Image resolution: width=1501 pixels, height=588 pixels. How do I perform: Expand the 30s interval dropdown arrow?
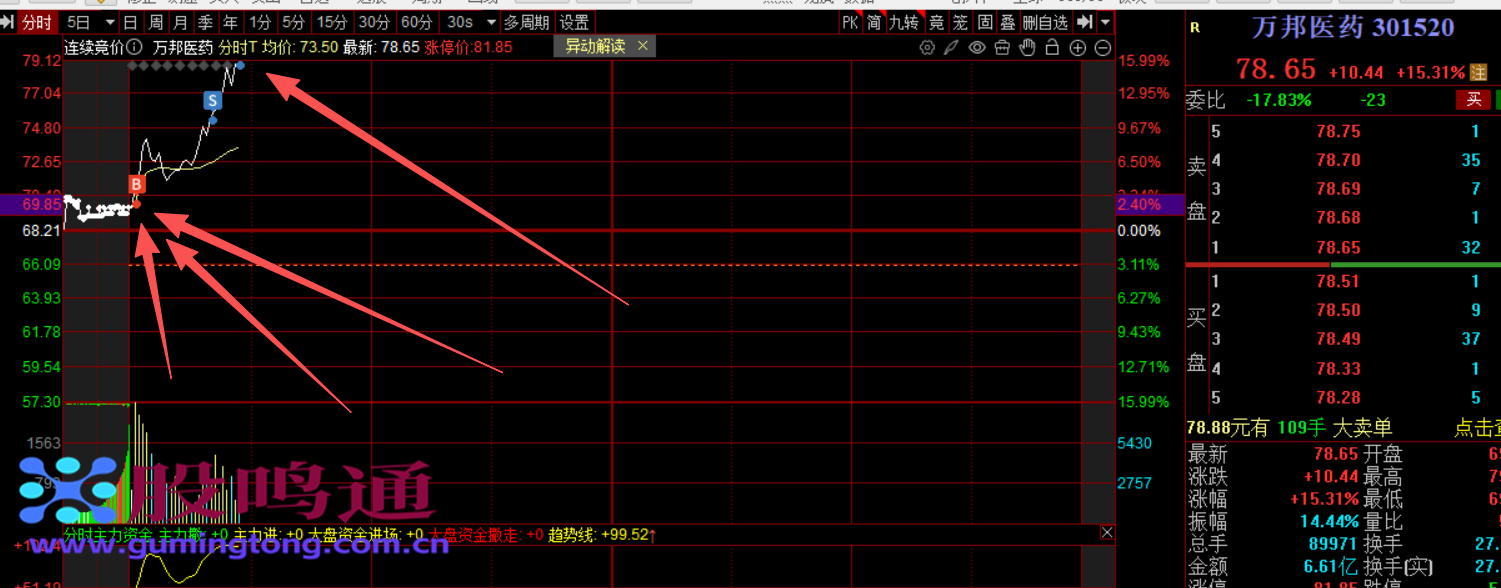point(490,22)
